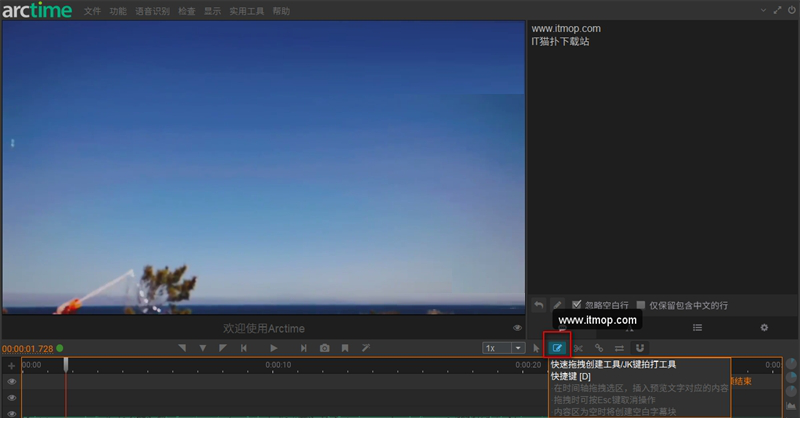
Task: Click the top-right chevron down icon
Action: point(763,10)
